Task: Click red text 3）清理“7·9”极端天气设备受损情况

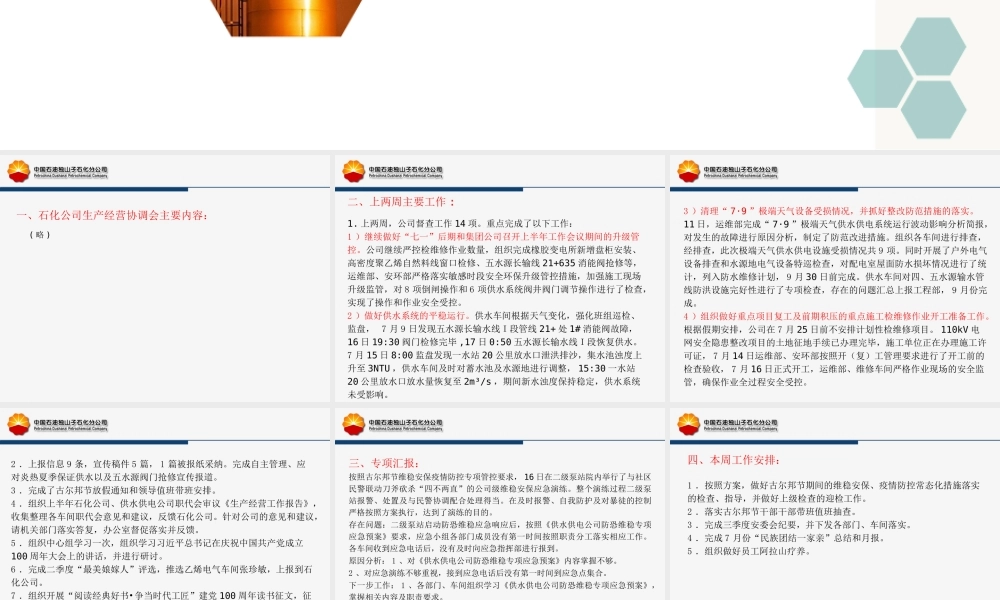Action: tap(828, 211)
